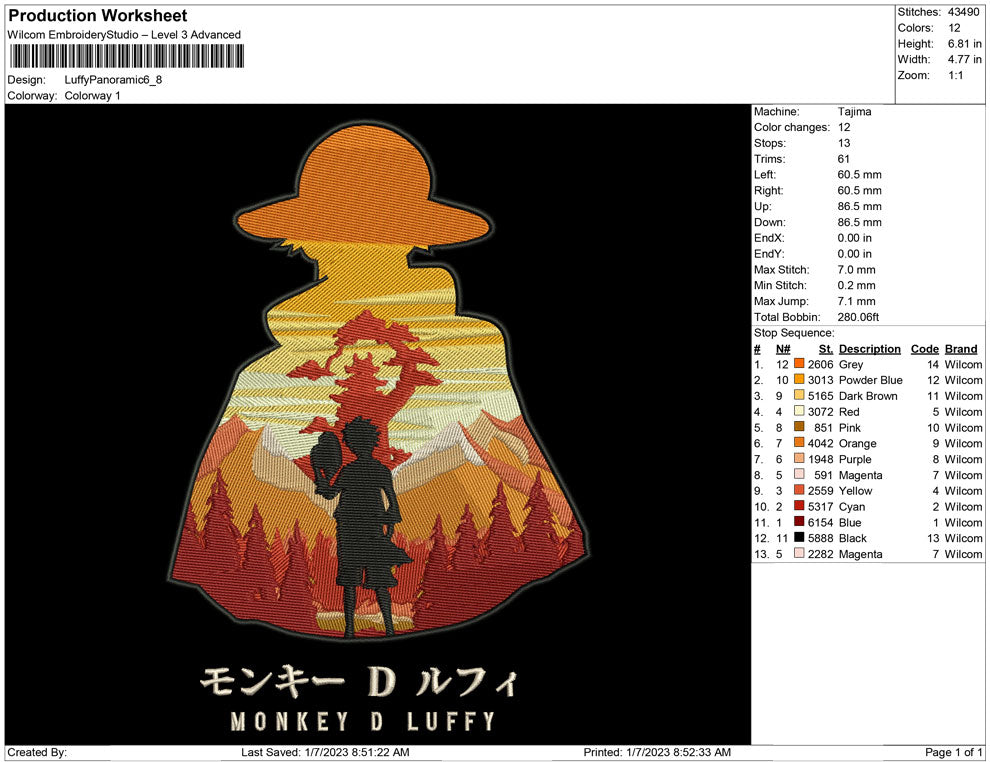Select design name LuffyPanoramic6_8
Viewport: 990px width, 762px height.
(x=113, y=80)
